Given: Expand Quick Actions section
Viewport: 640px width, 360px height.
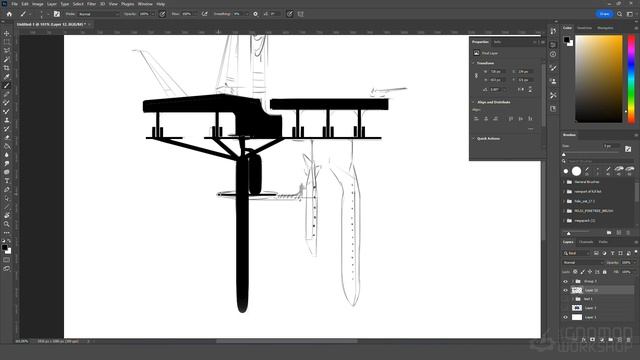Looking at the screenshot, I should [473, 139].
